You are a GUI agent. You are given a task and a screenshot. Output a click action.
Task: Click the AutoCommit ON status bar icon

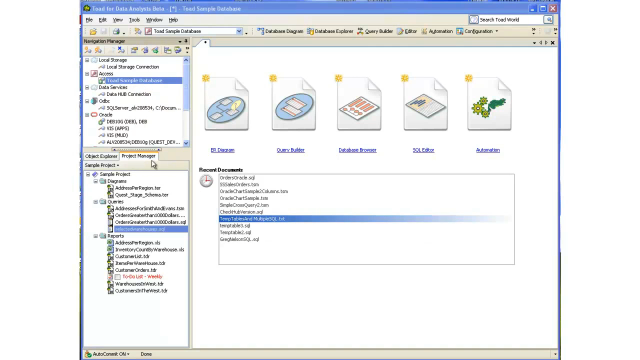[x=88, y=354]
